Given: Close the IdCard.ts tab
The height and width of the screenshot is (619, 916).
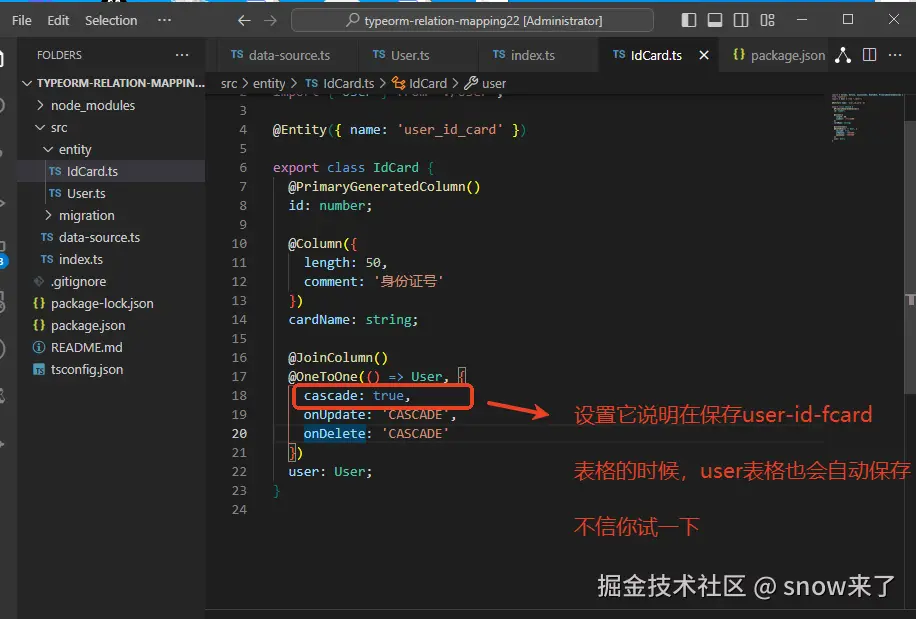Looking at the screenshot, I should click(704, 55).
